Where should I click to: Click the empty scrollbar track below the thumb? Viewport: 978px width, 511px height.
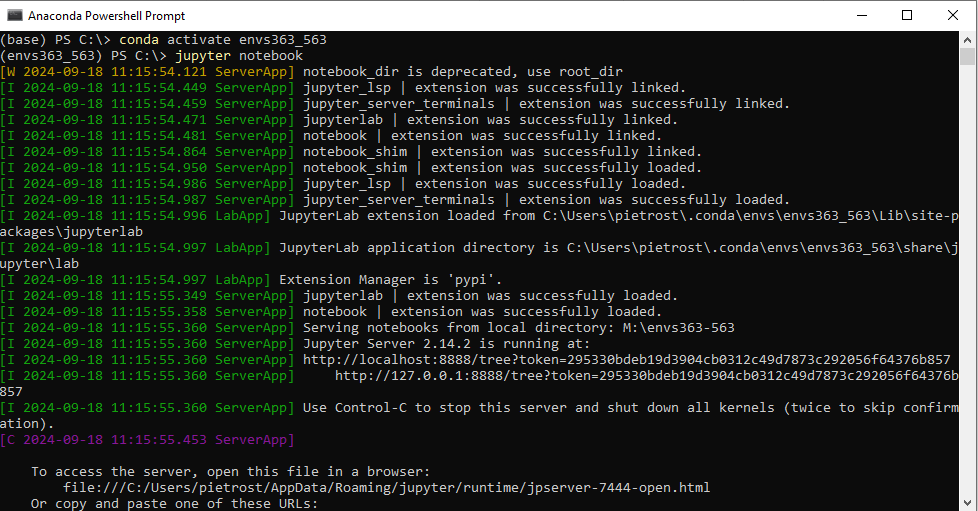[x=968, y=300]
